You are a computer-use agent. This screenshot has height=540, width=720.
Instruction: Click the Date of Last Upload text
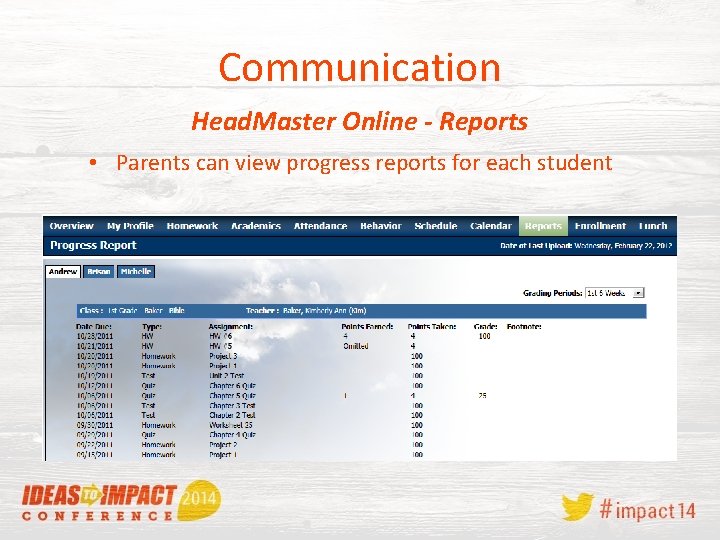point(586,246)
